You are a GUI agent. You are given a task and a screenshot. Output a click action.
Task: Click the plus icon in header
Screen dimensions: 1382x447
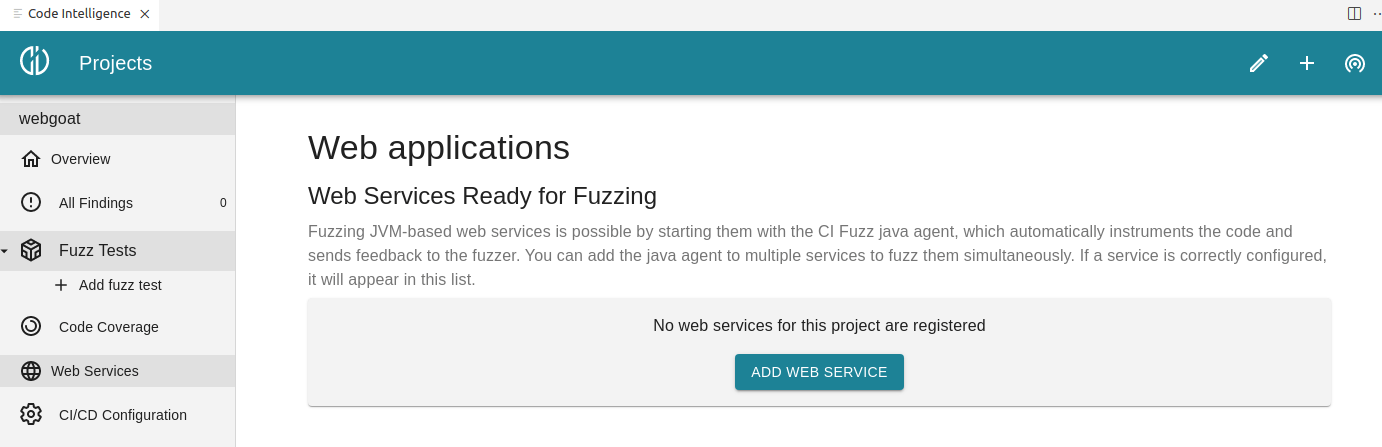1307,63
